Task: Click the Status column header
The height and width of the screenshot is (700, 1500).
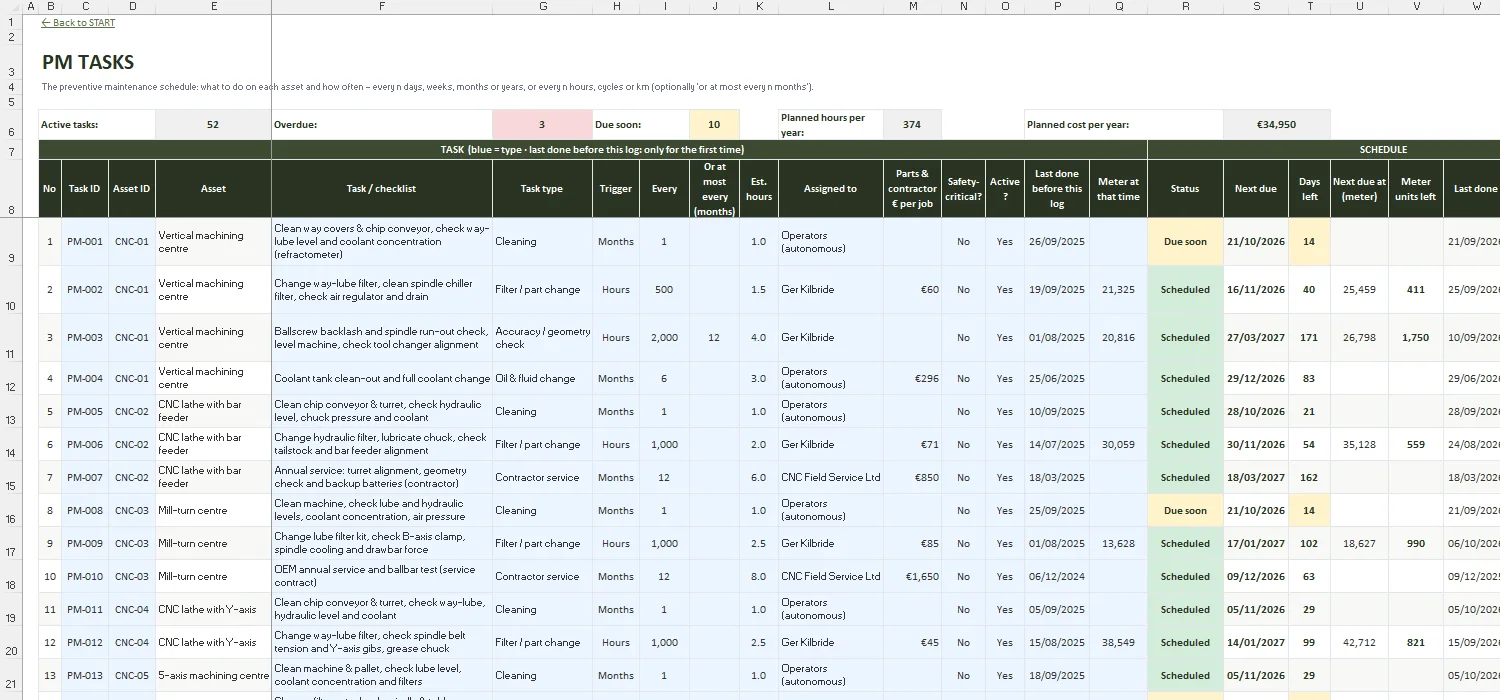Action: click(x=1185, y=188)
